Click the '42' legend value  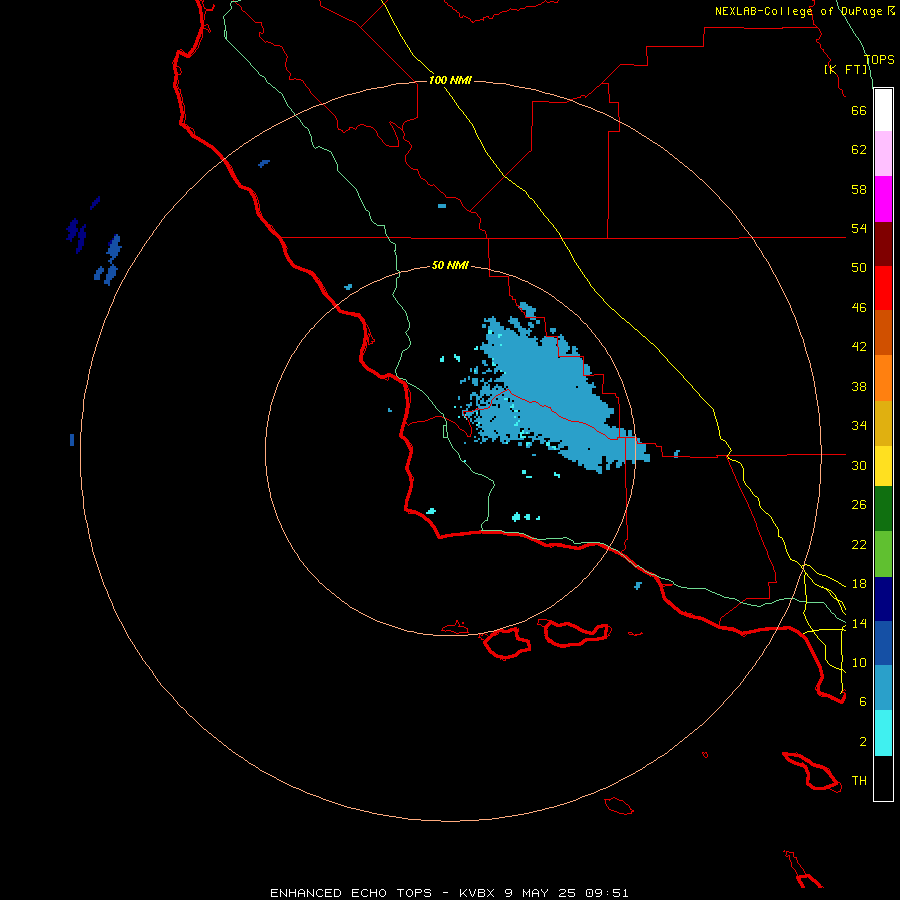(859, 347)
